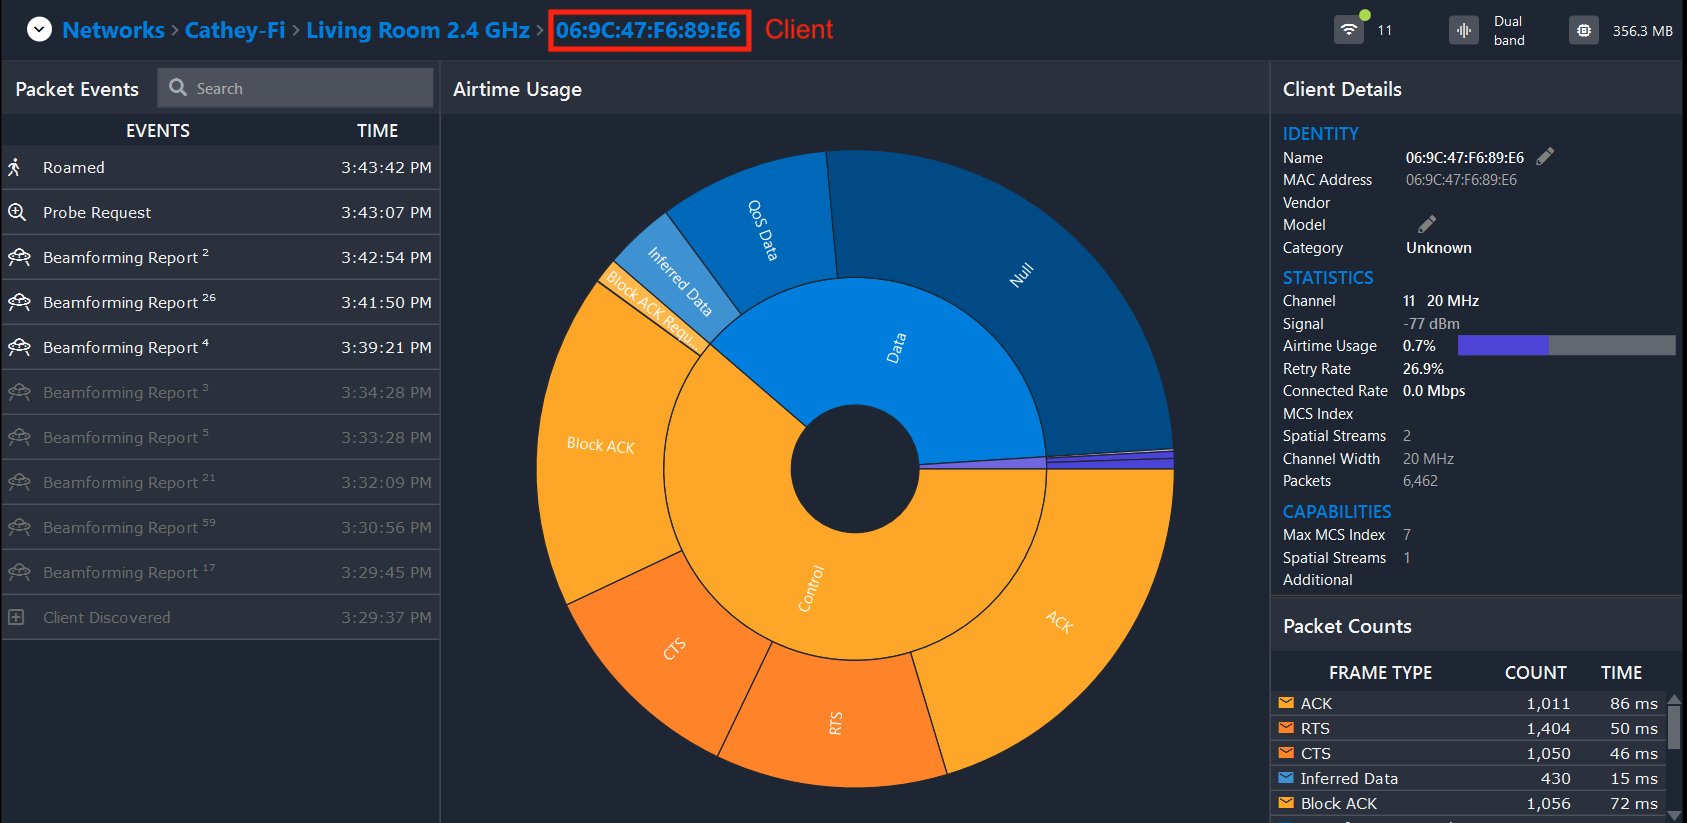Open the navigation dropdown chevron beside Networks
1687x823 pixels.
(x=39, y=30)
